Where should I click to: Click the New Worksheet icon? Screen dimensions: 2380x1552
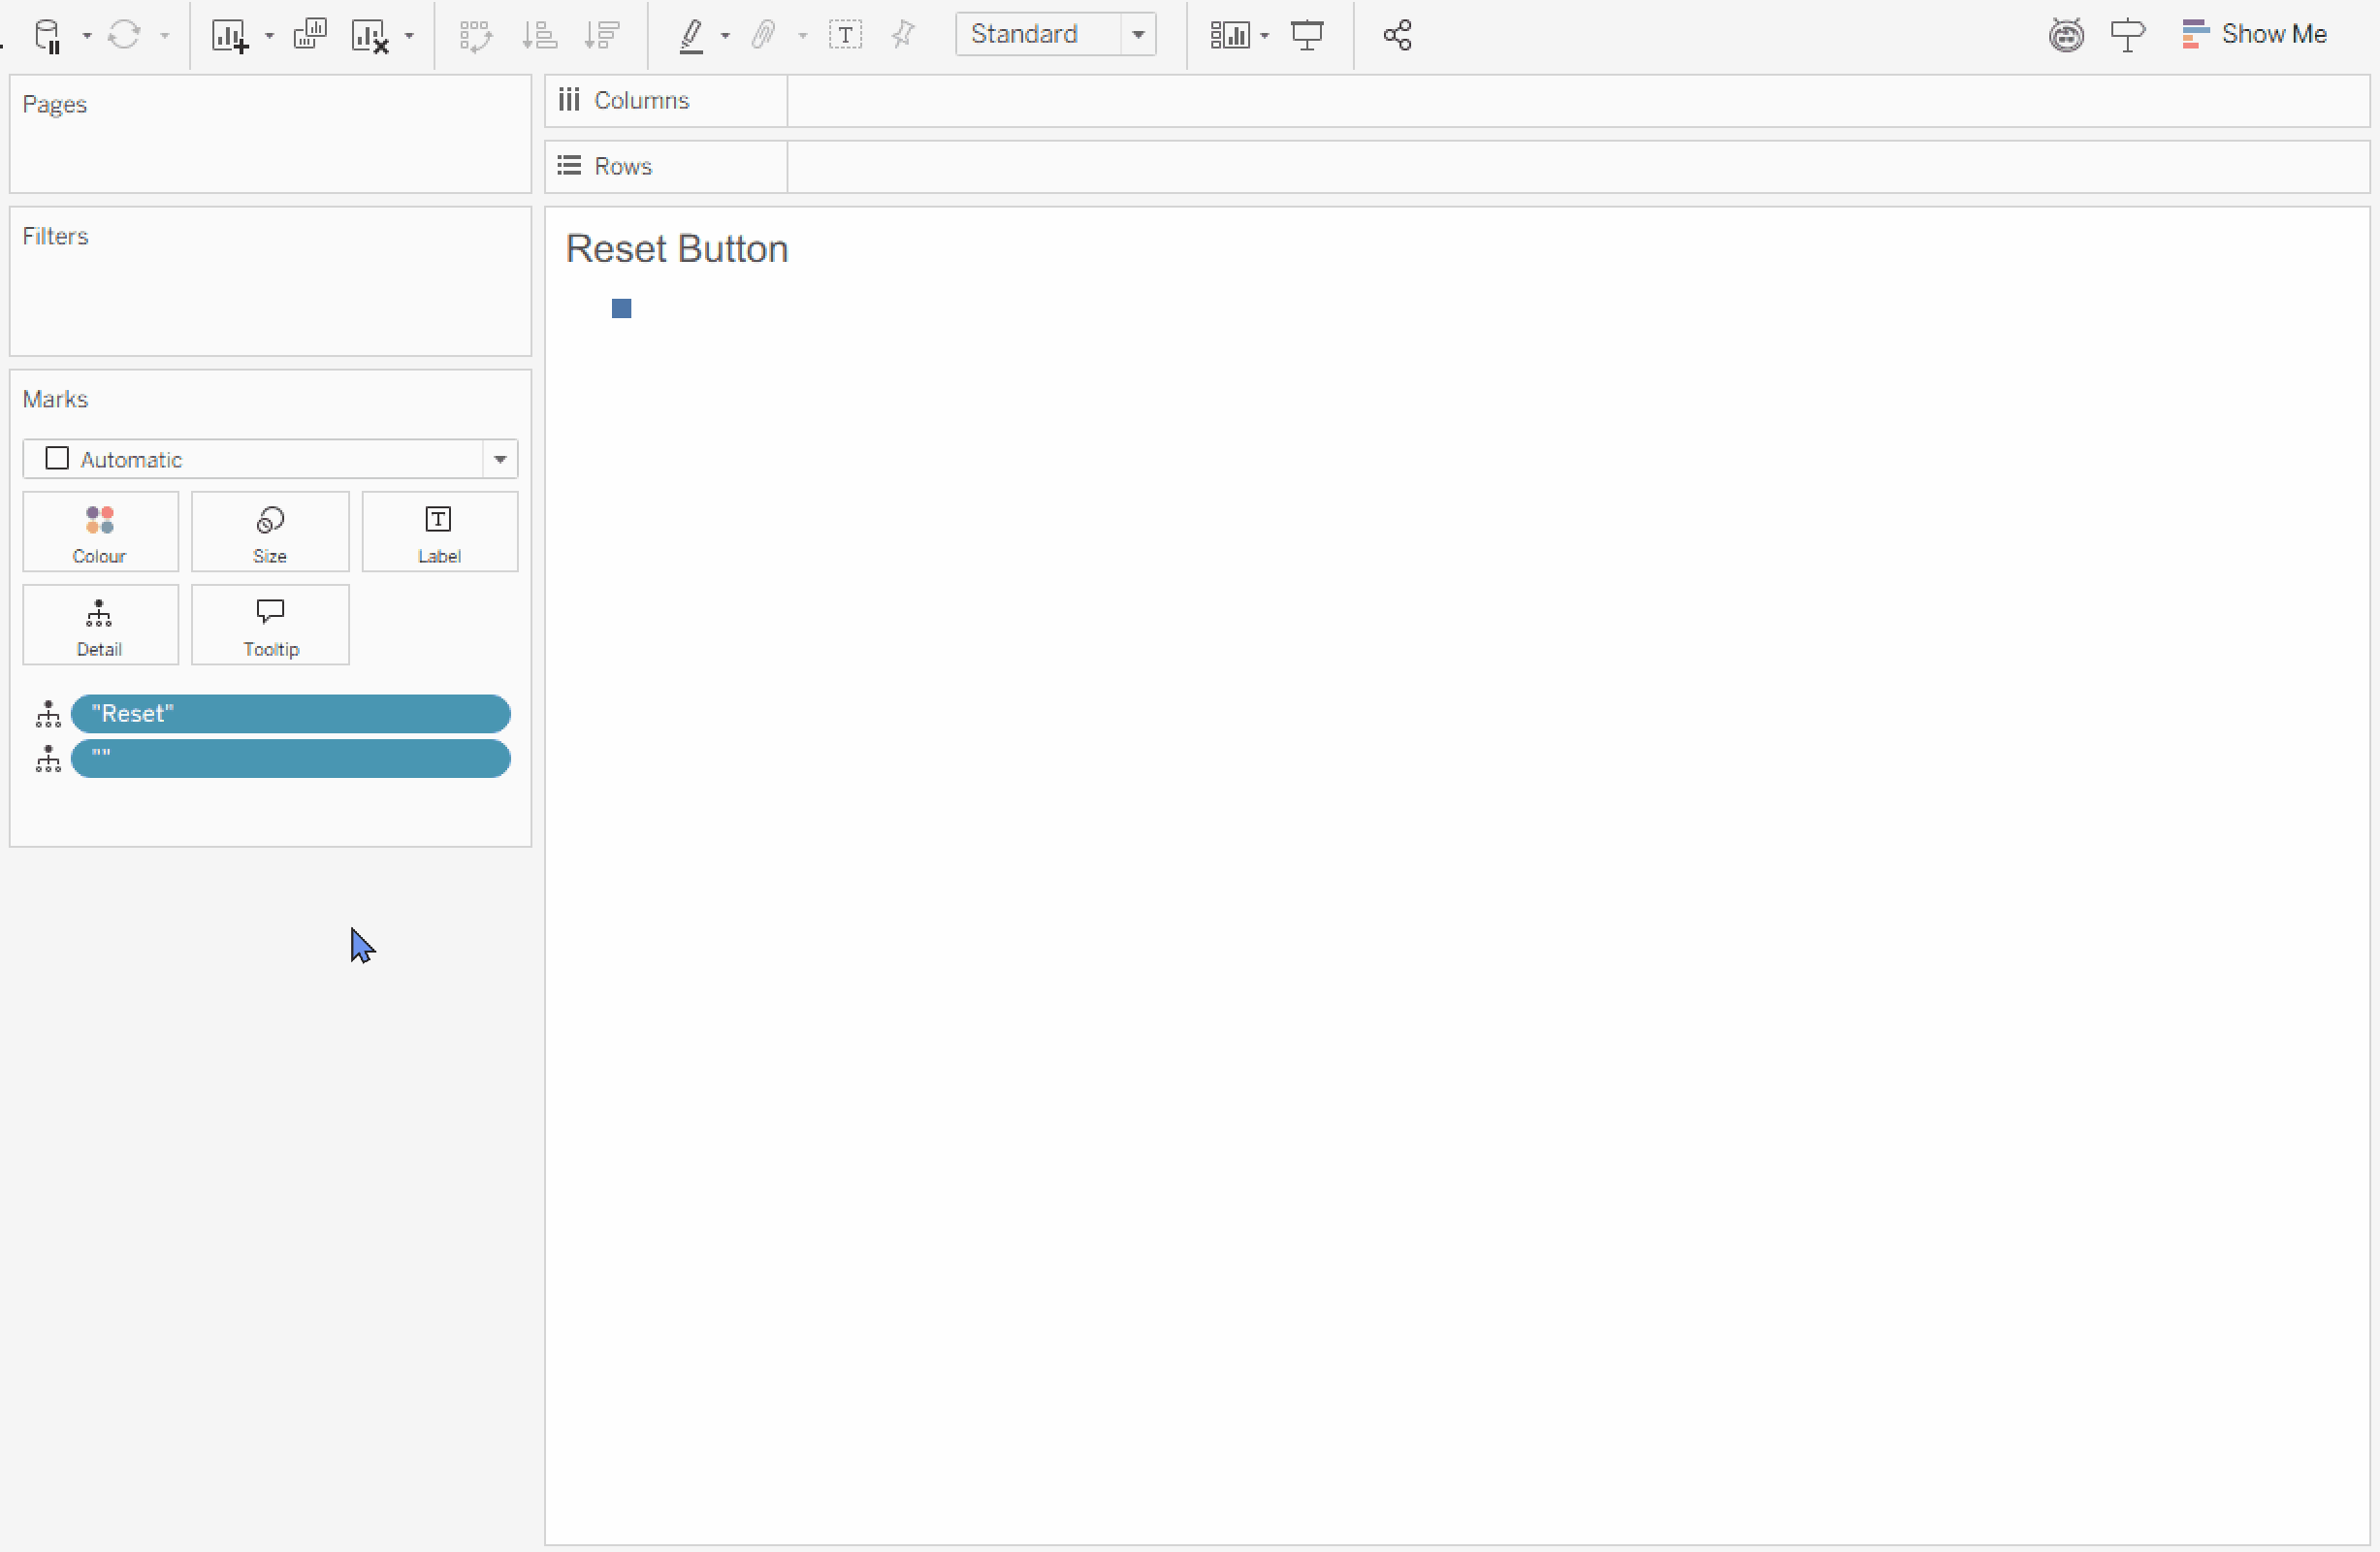click(x=230, y=36)
